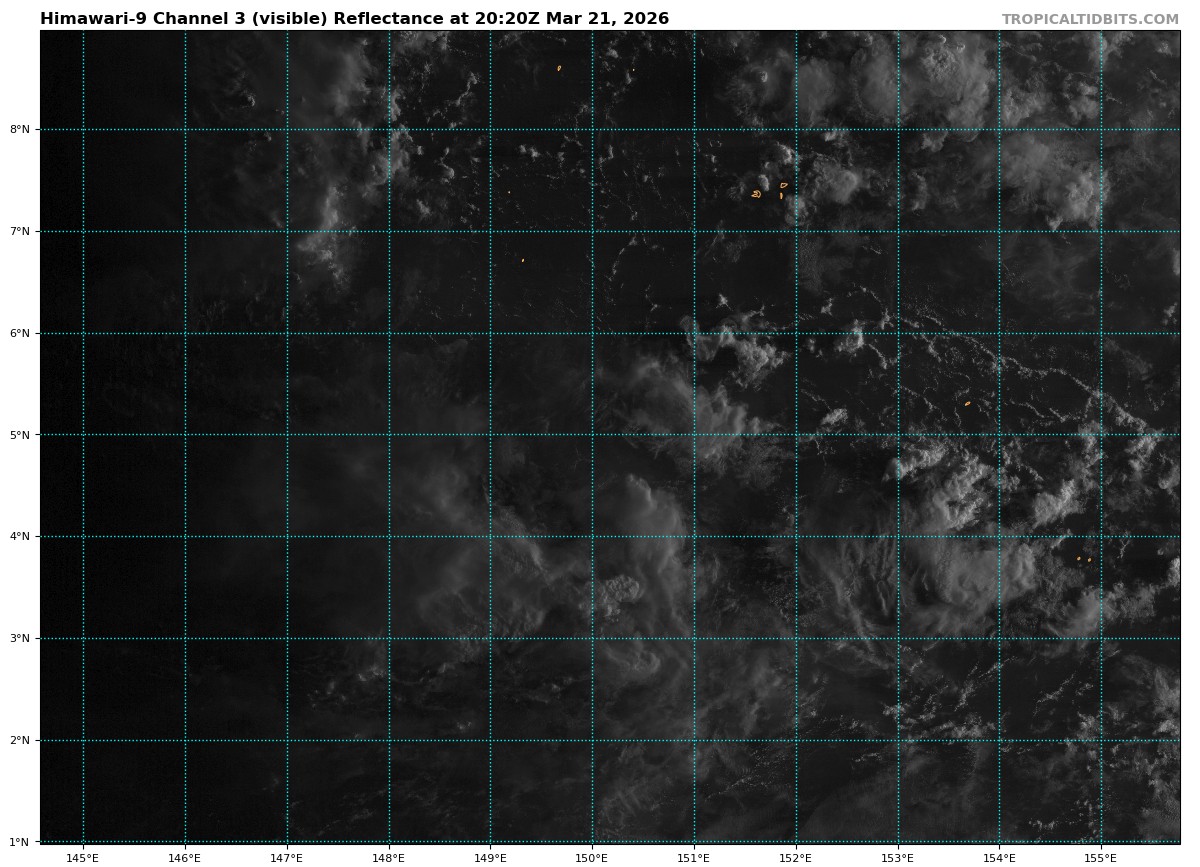Image resolution: width=1200 pixels, height=867 pixels.
Task: Click the 150°E longitude axis label
Action: 592,857
